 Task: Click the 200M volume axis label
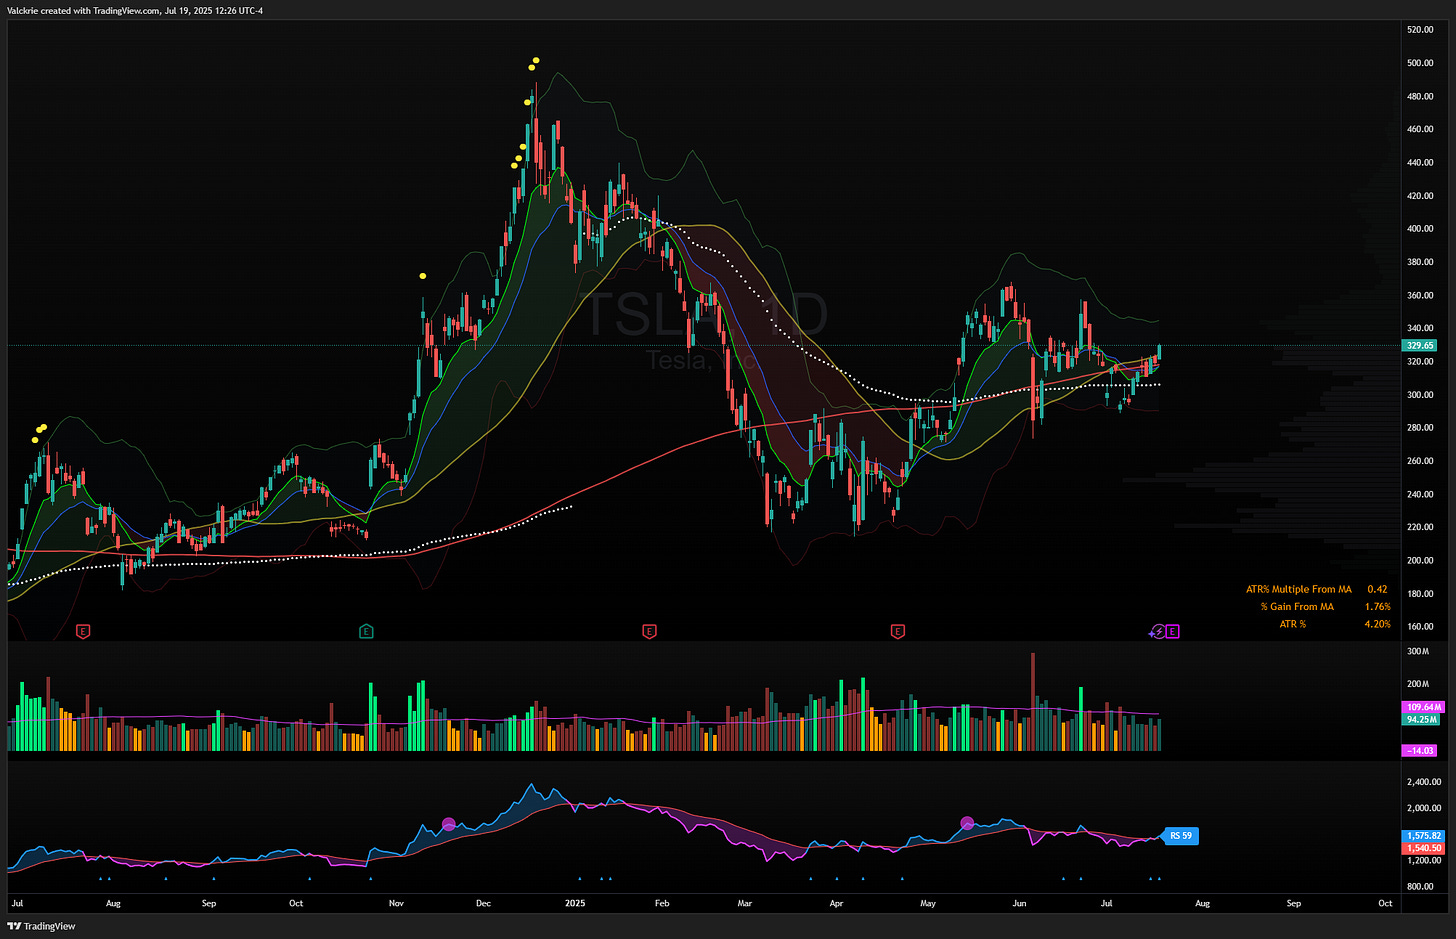coord(1418,684)
